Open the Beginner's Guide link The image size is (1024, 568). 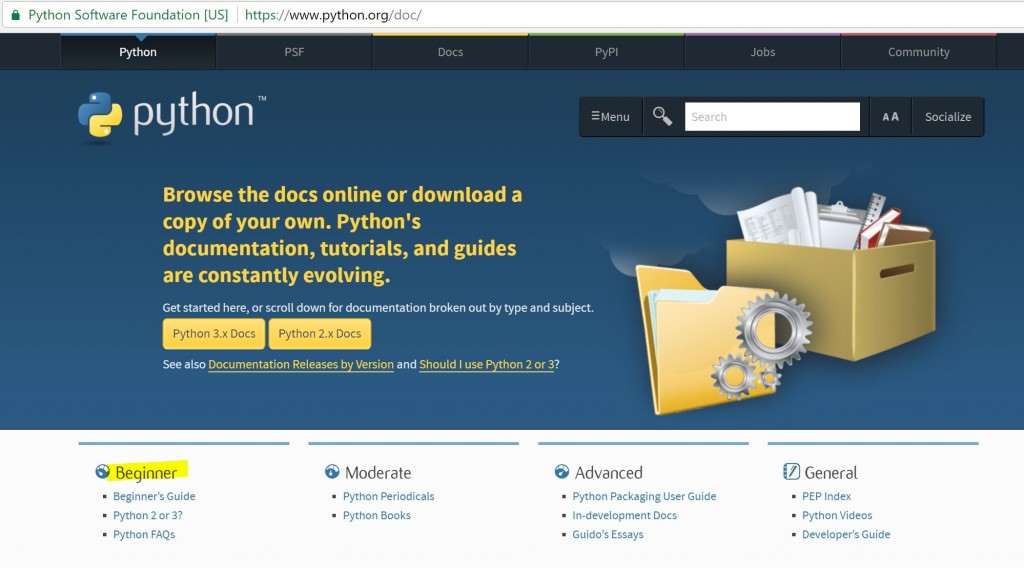154,496
